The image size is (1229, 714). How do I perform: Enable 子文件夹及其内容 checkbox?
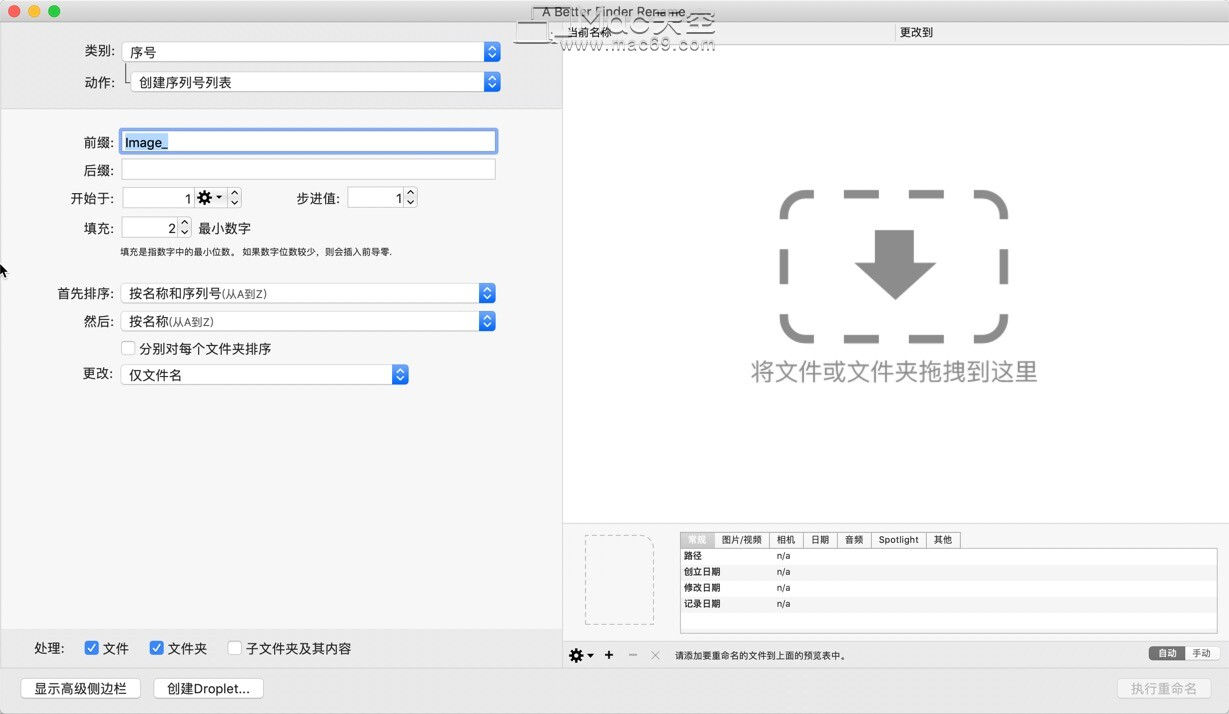click(235, 648)
